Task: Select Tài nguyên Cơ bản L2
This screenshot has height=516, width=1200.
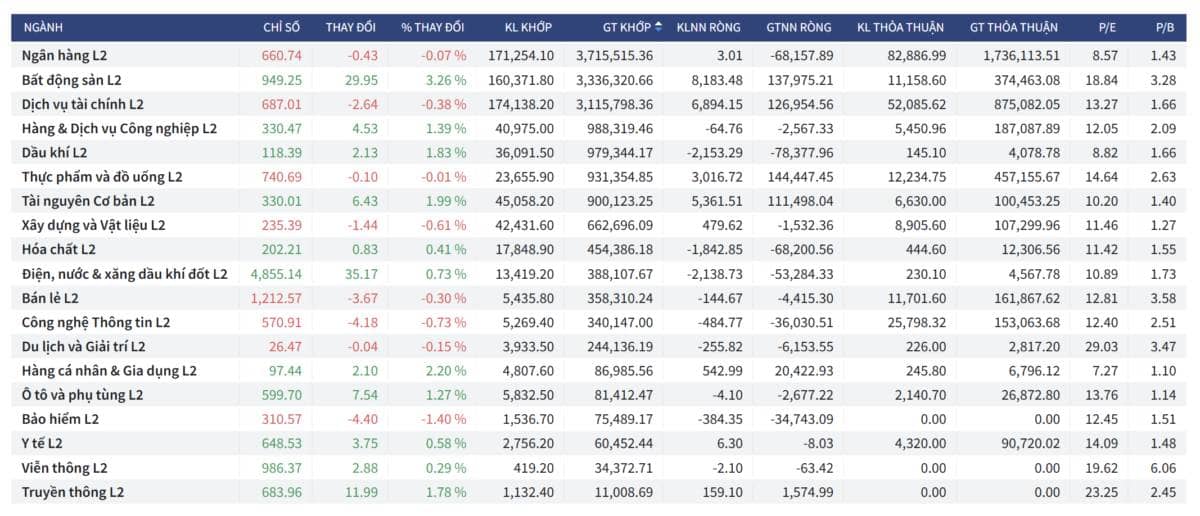Action: point(88,201)
